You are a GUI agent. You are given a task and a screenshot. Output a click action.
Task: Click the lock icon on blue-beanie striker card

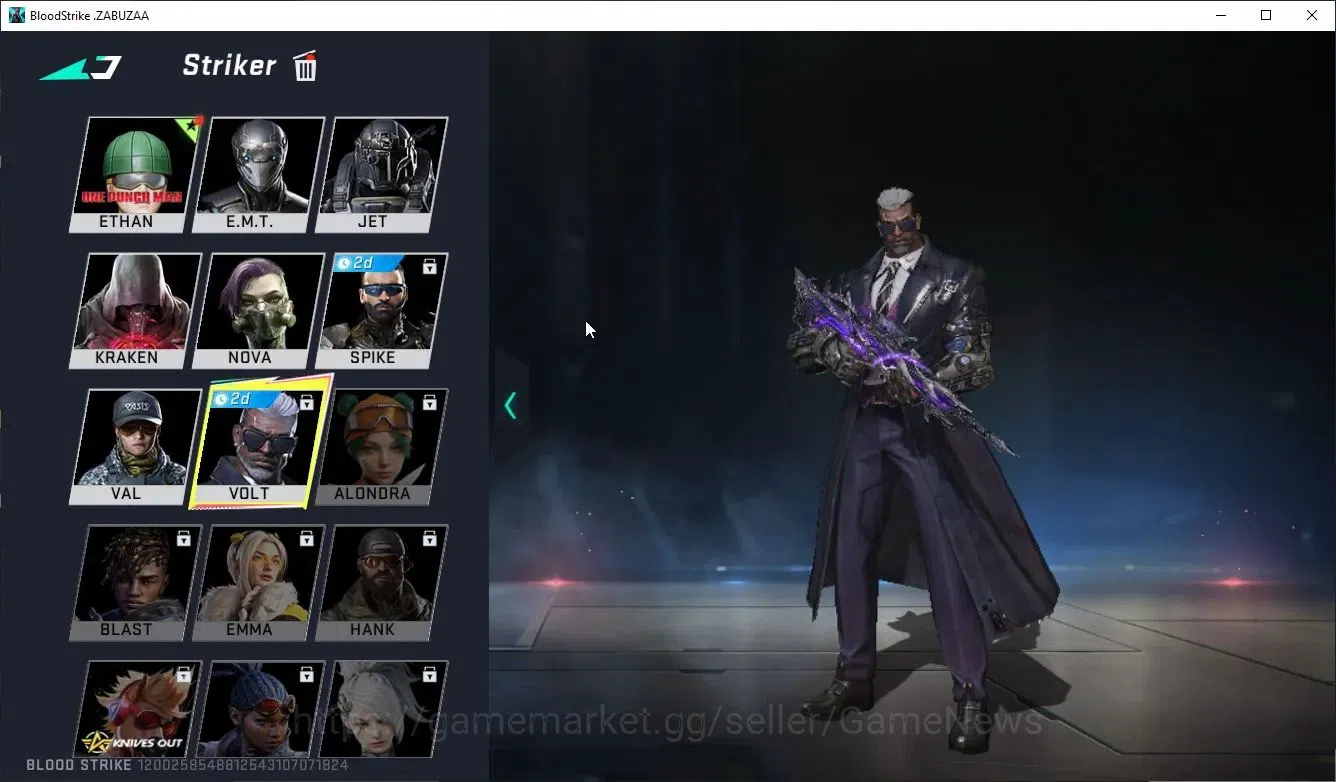click(x=306, y=674)
